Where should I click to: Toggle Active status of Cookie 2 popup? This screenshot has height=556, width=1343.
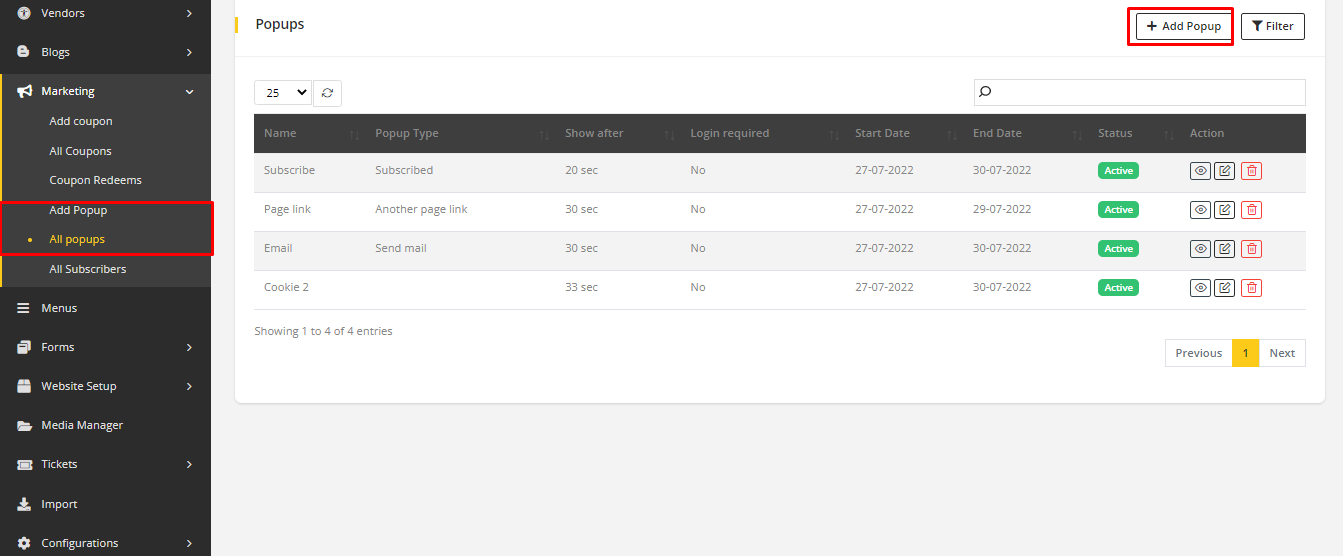[x=1118, y=288]
